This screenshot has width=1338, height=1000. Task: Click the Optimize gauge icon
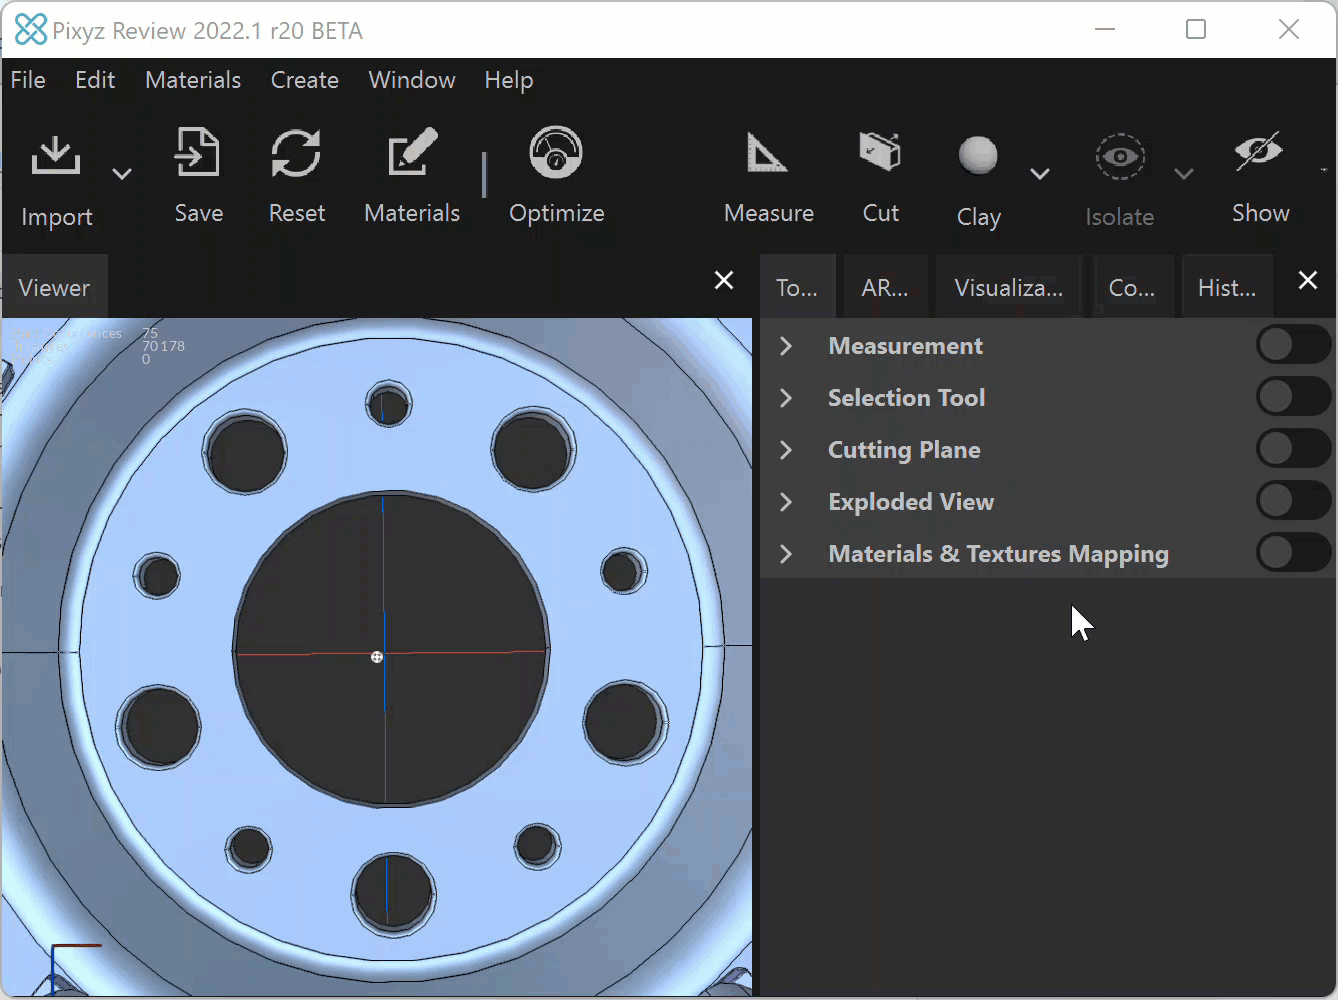pyautogui.click(x=556, y=152)
